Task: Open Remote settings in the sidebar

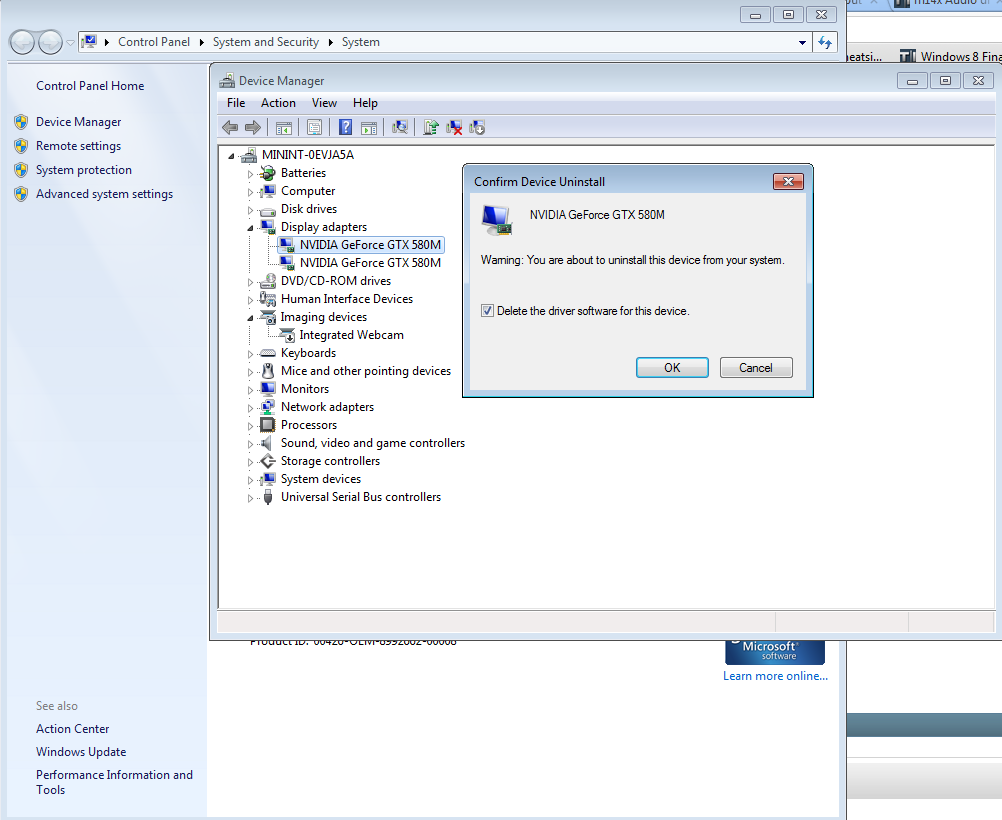Action: 78,146
